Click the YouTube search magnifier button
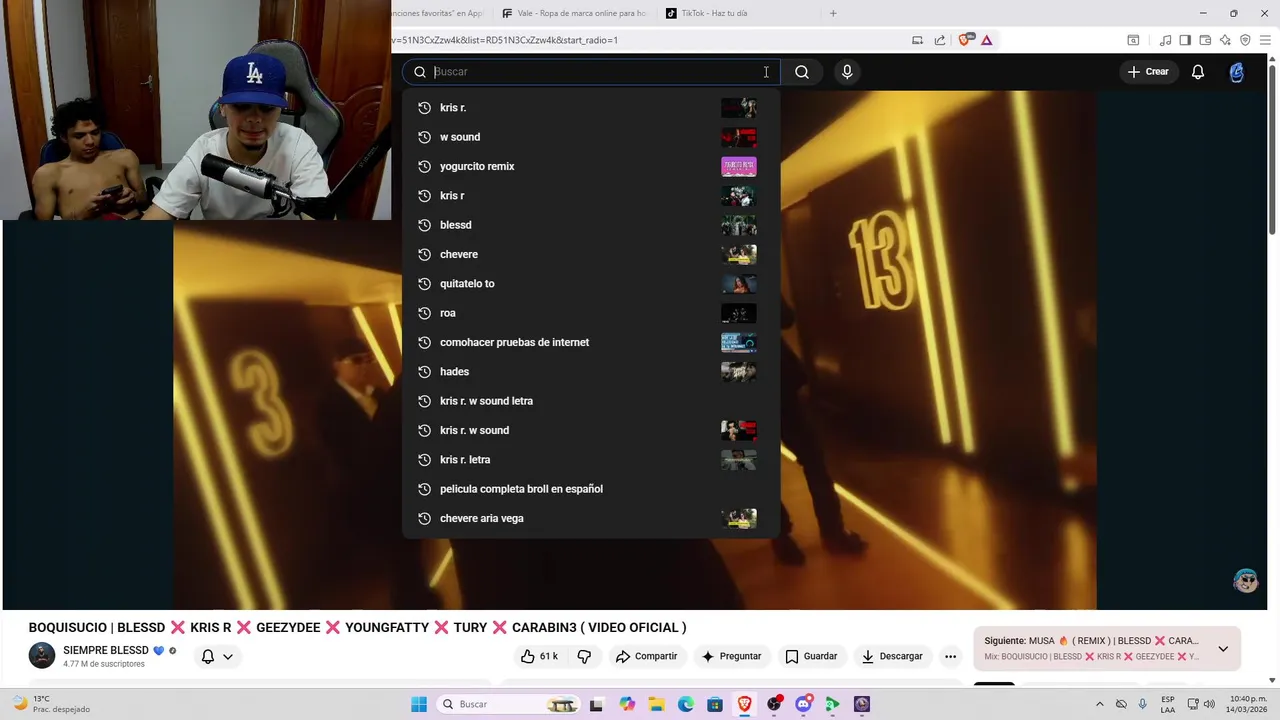The height and width of the screenshot is (720, 1280). pos(802,72)
